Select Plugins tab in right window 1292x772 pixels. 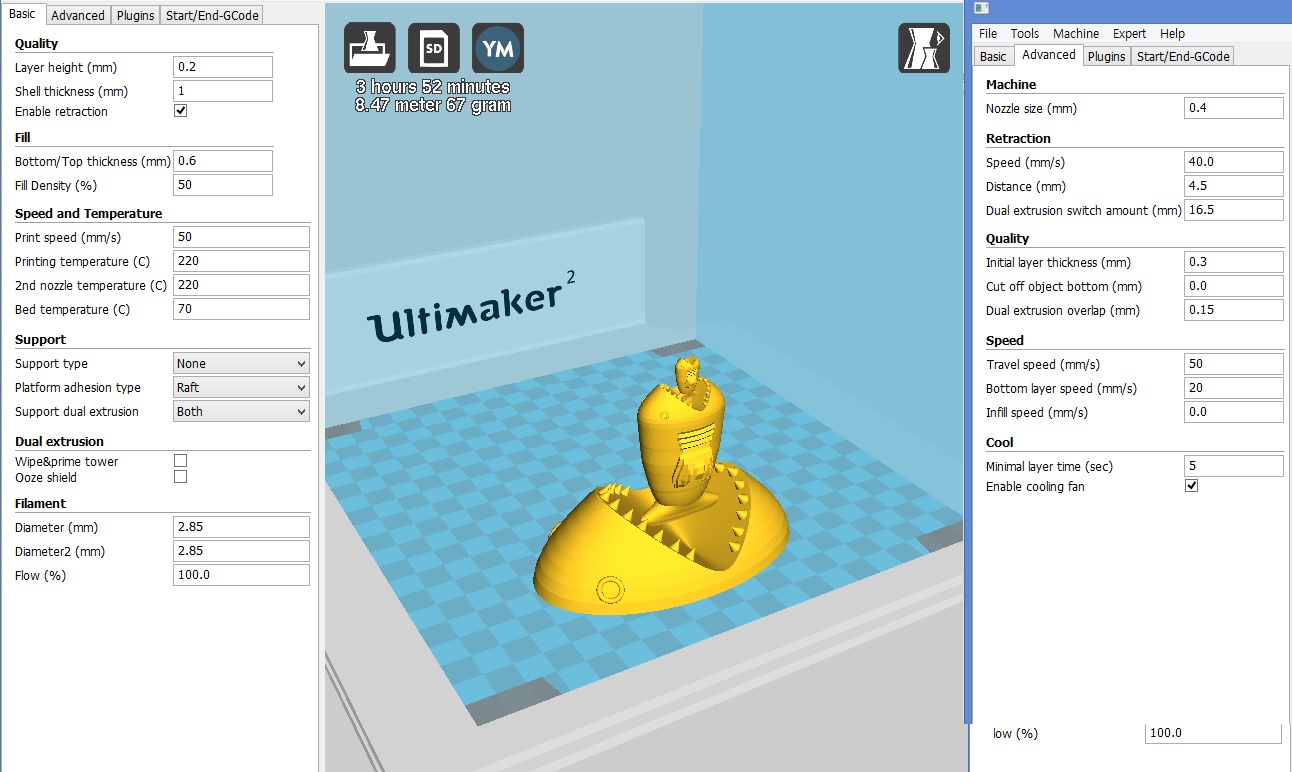click(1107, 57)
